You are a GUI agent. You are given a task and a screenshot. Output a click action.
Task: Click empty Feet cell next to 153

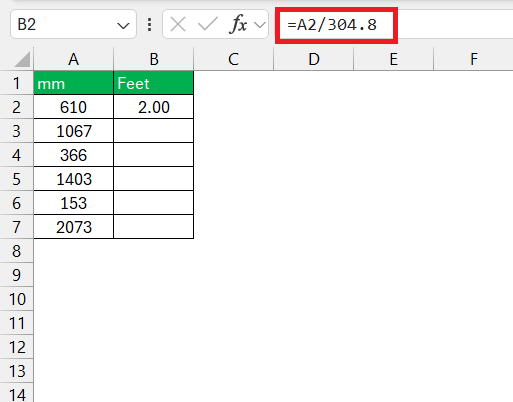pos(154,203)
